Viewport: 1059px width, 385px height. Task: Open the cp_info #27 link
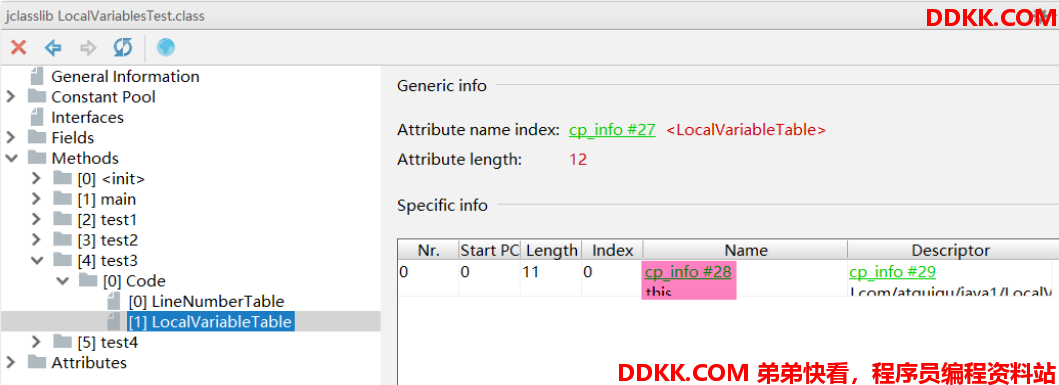tap(612, 130)
